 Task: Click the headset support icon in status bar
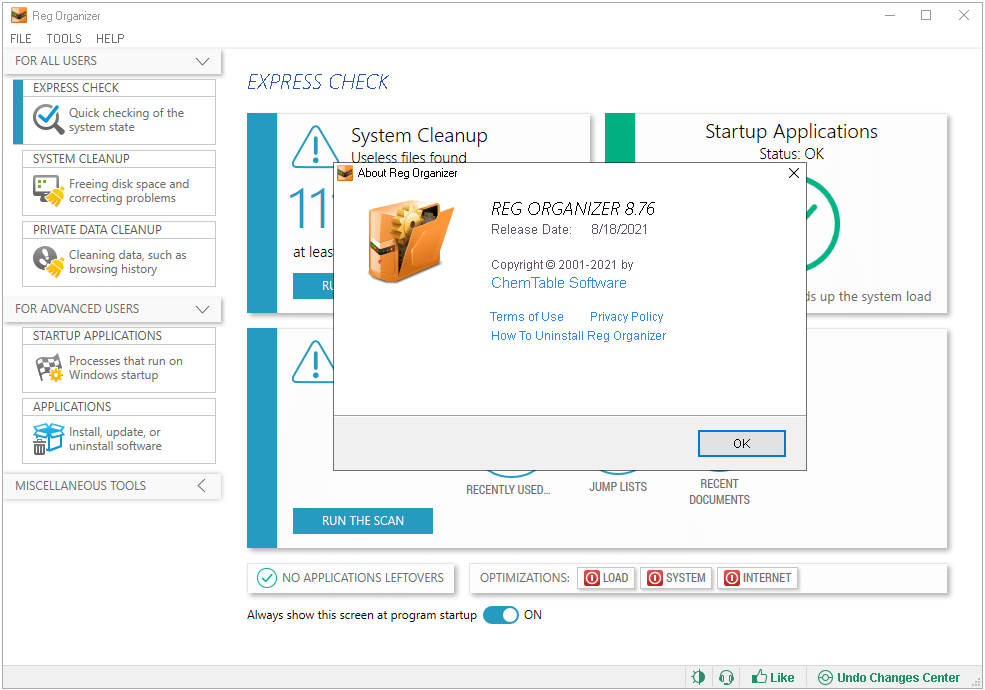726,677
